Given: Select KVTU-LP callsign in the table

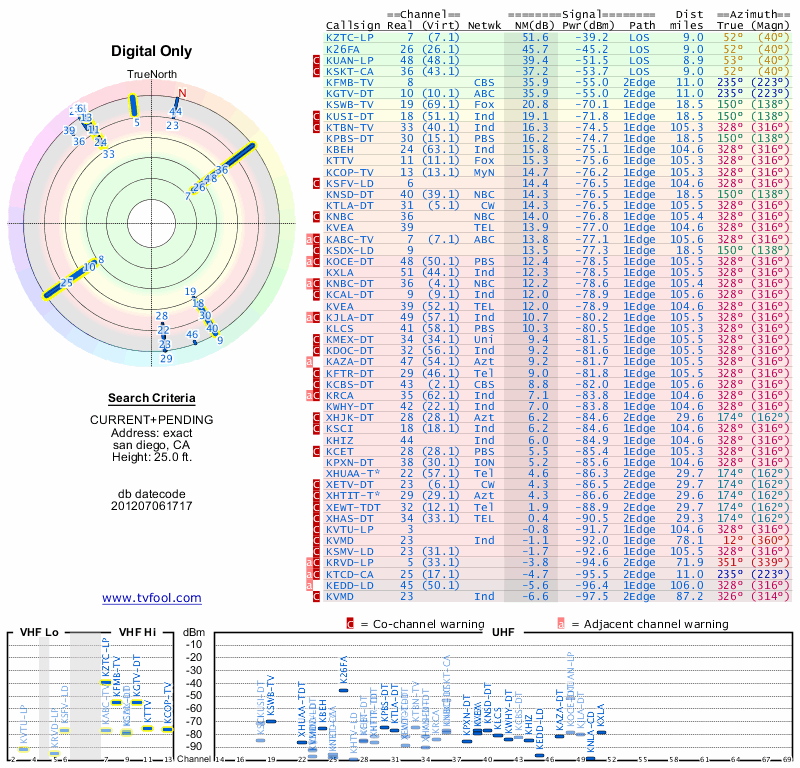Looking at the screenshot, I should 349,529.
